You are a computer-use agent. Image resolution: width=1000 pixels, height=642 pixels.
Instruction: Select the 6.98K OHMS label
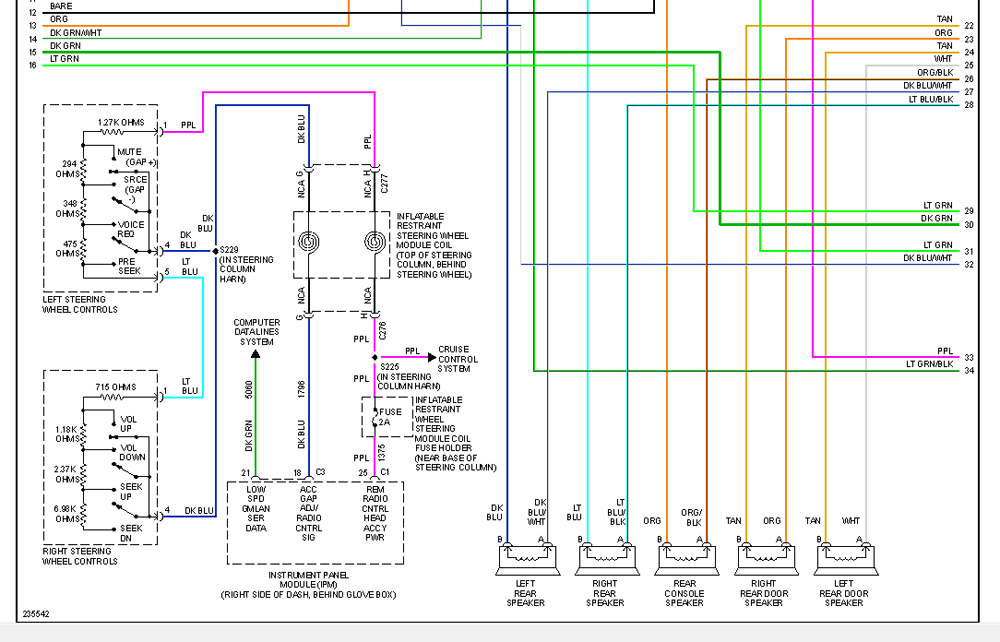pos(68,514)
